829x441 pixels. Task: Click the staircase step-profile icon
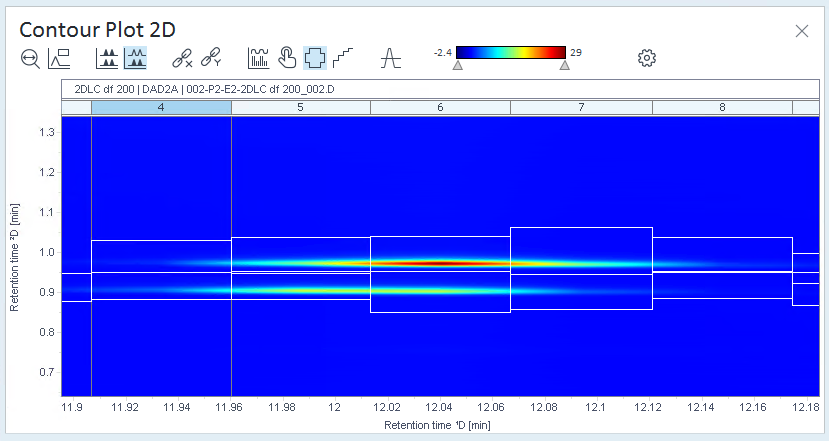pos(343,58)
